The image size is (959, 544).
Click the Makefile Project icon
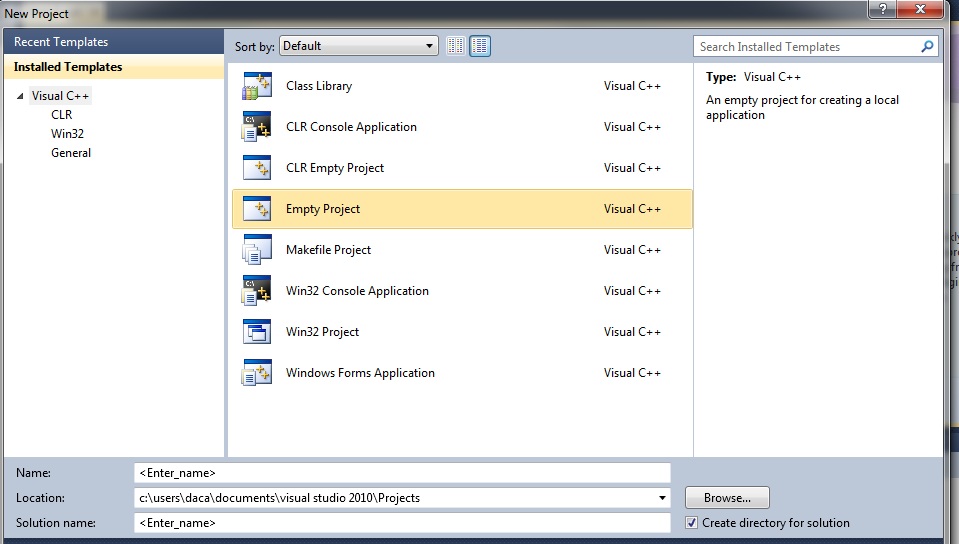click(x=257, y=250)
